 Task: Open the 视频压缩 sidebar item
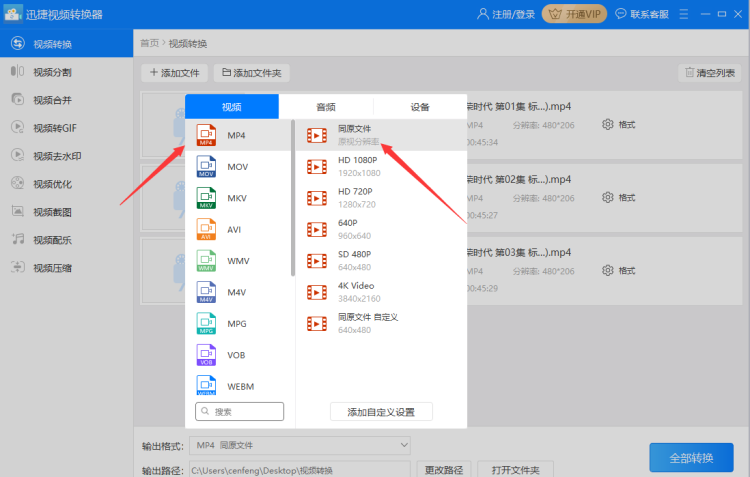click(66, 268)
